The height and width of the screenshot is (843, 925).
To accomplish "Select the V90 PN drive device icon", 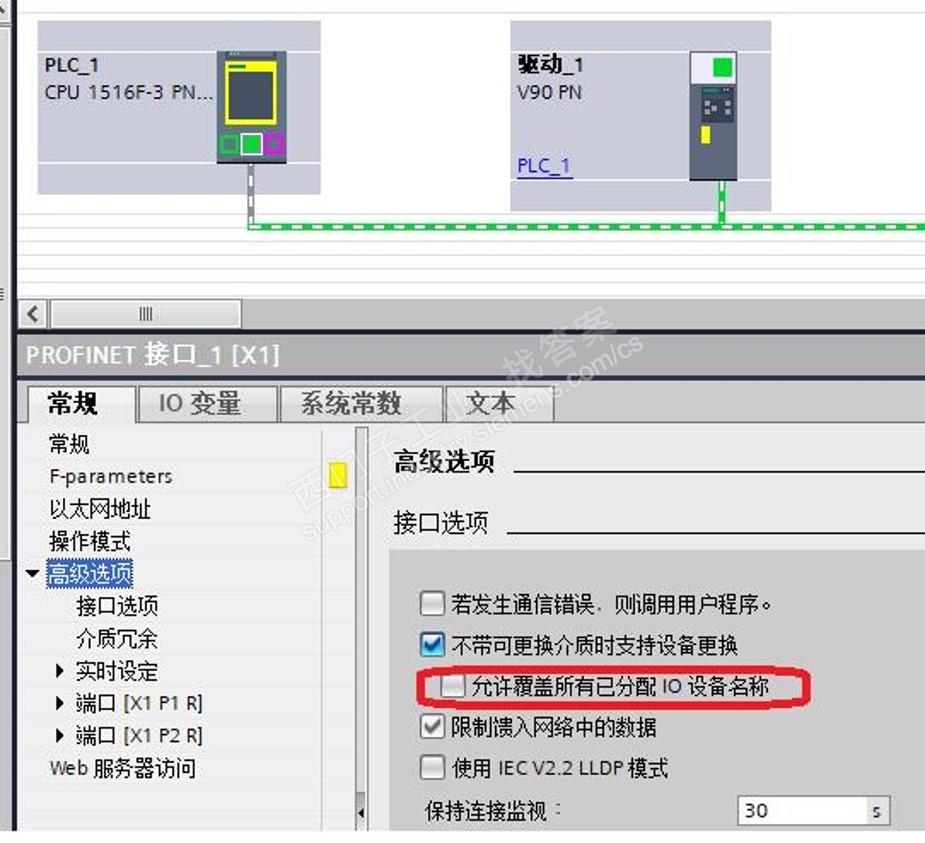I will [x=713, y=116].
